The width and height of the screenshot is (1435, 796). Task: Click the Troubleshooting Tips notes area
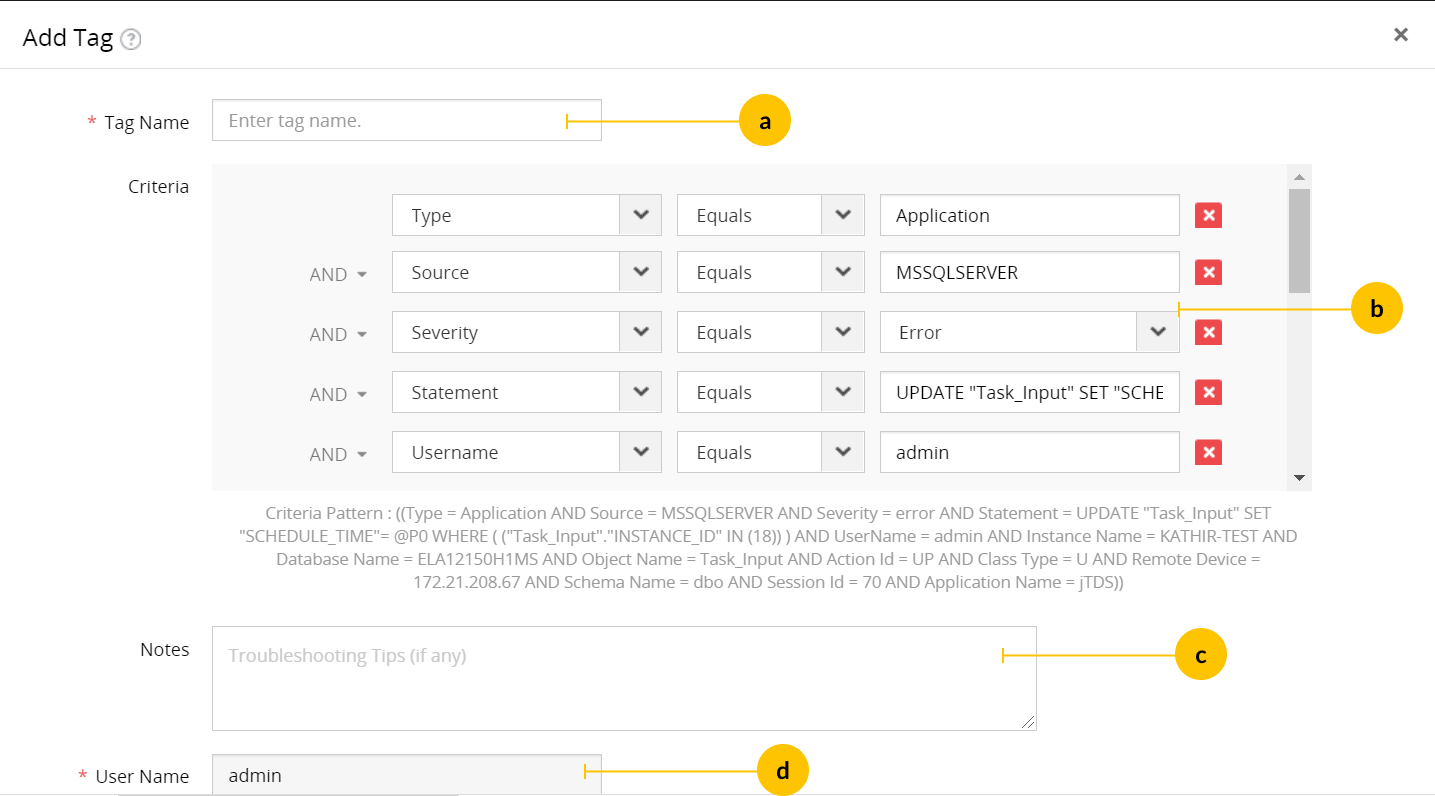pos(620,676)
